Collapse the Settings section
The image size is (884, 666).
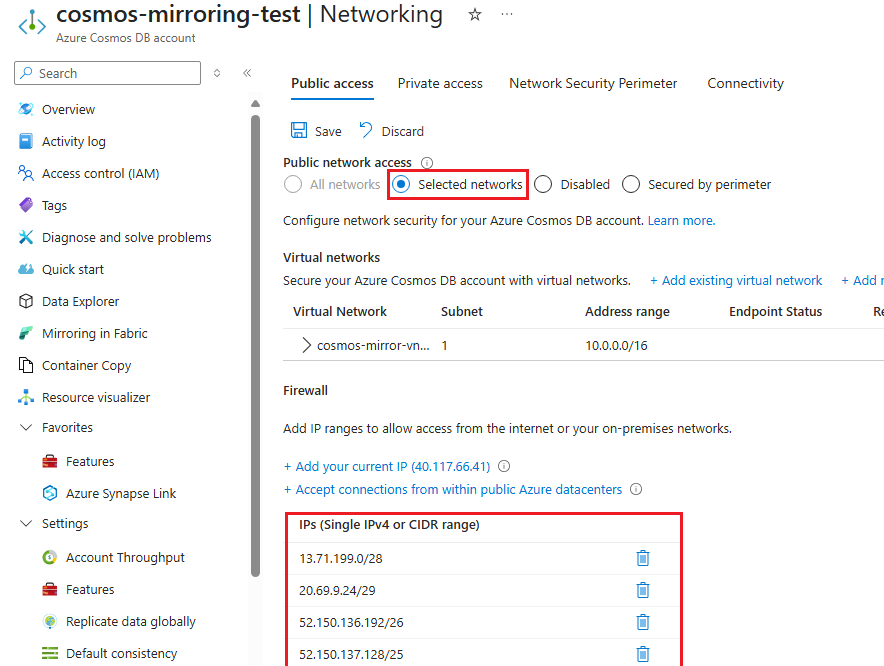click(25, 523)
